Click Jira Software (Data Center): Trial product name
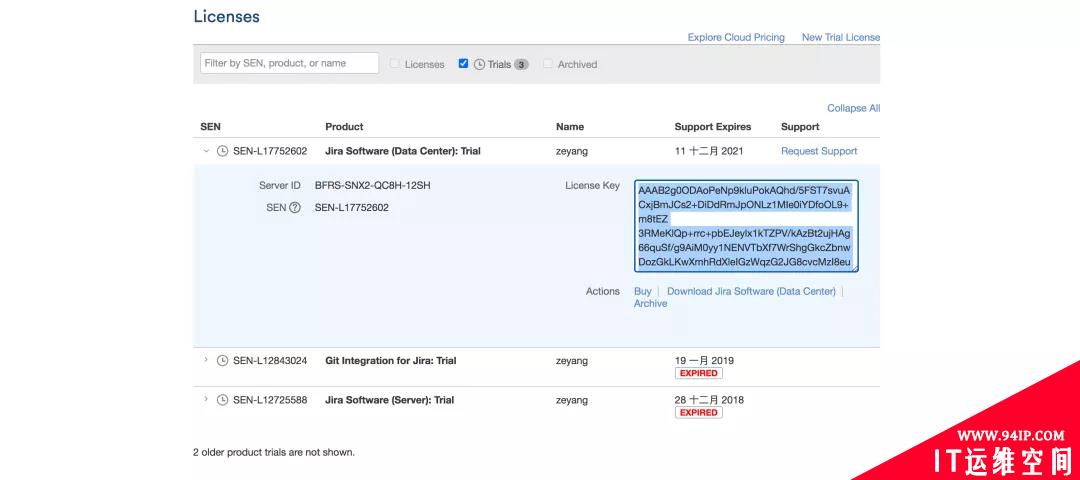Screen dimensions: 1080x480 (x=403, y=151)
